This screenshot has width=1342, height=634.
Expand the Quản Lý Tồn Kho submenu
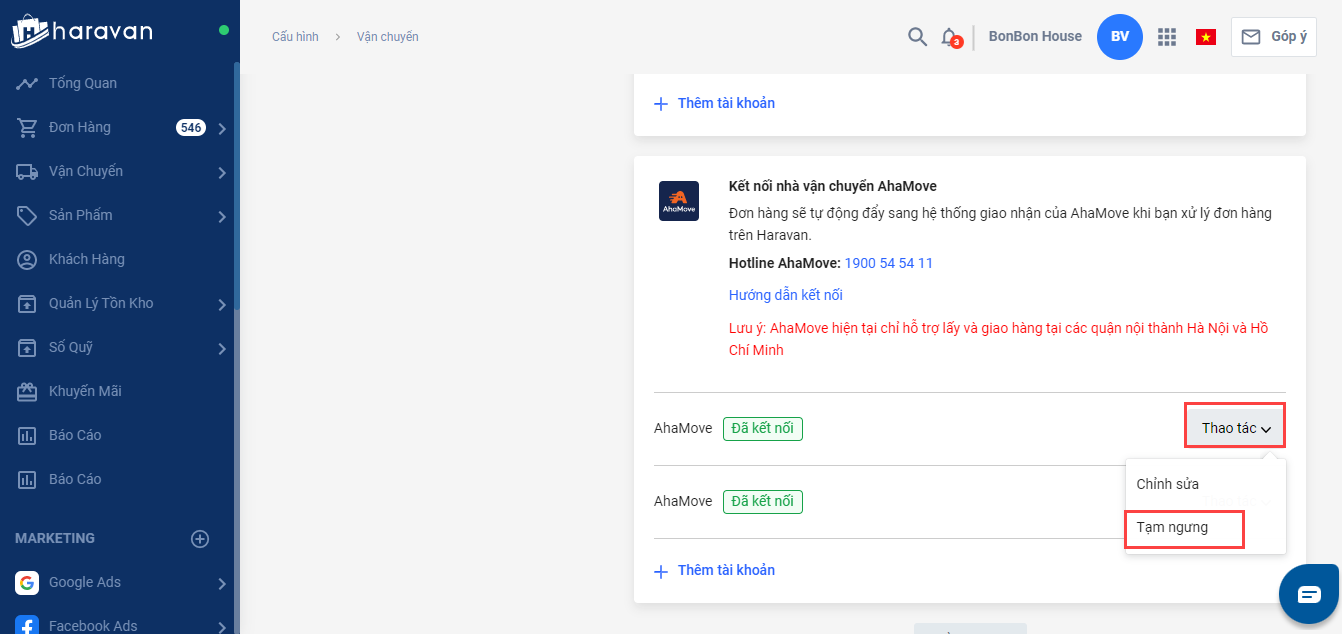(222, 304)
